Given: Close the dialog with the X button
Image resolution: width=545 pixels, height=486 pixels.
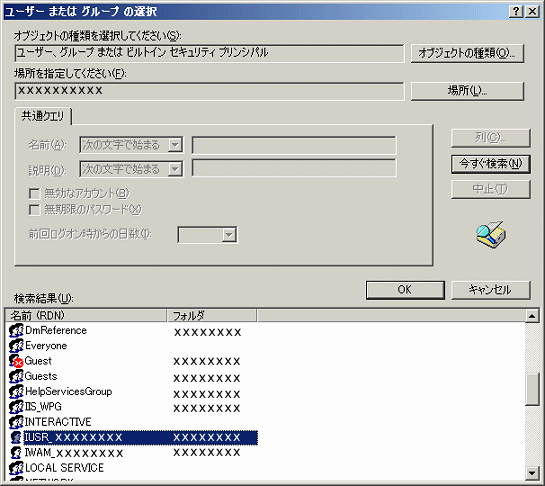Looking at the screenshot, I should coord(532,11).
